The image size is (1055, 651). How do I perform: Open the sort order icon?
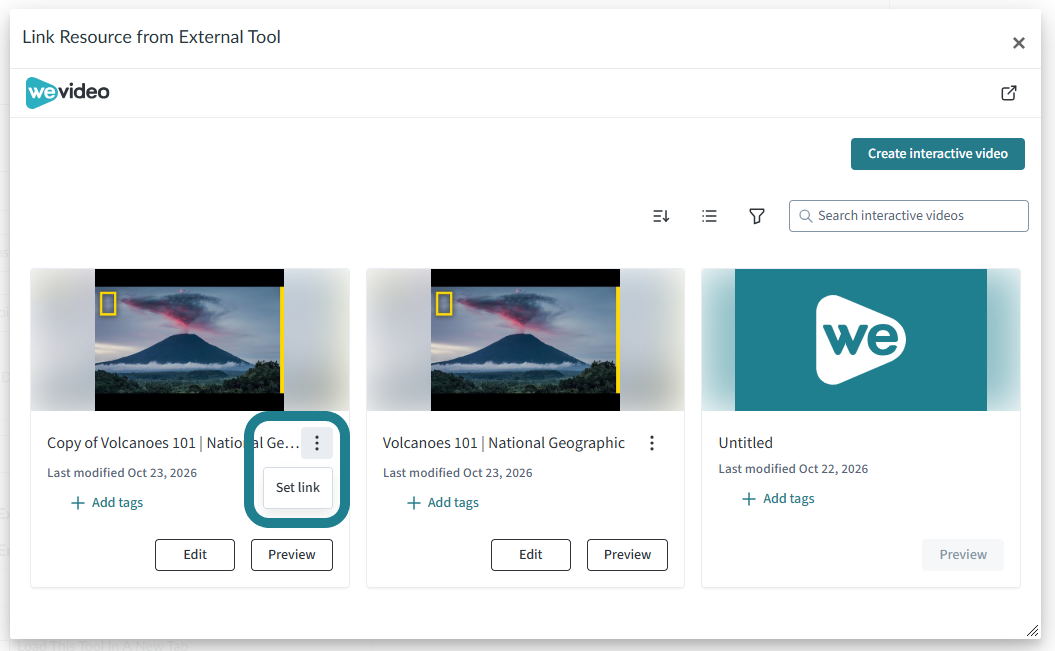(x=661, y=216)
